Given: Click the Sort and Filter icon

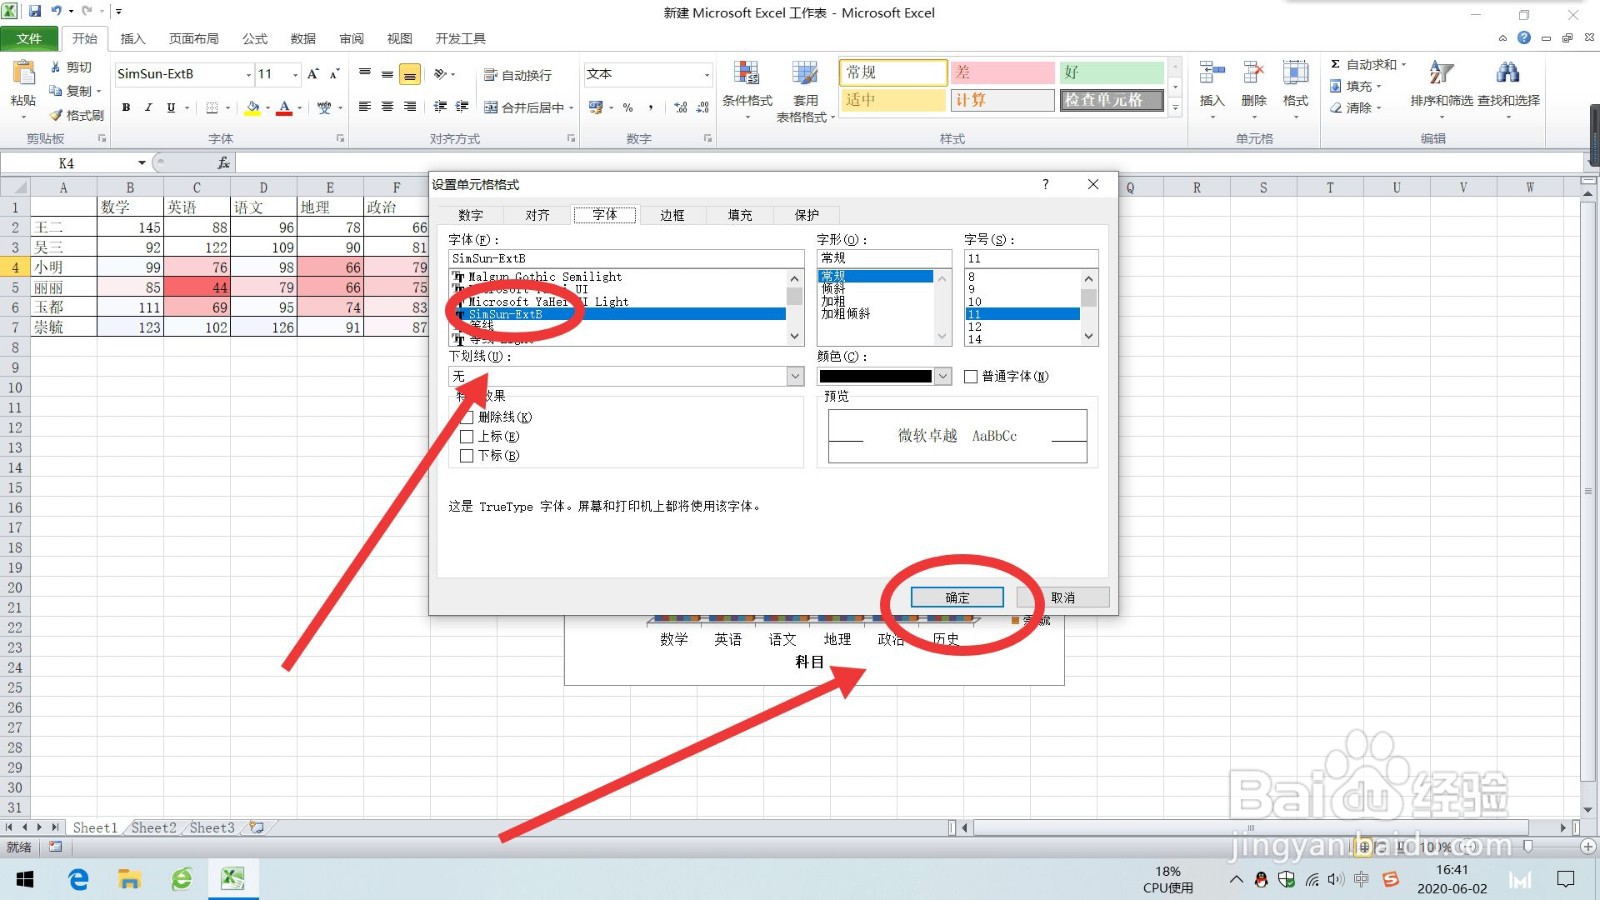Looking at the screenshot, I should (1441, 73).
